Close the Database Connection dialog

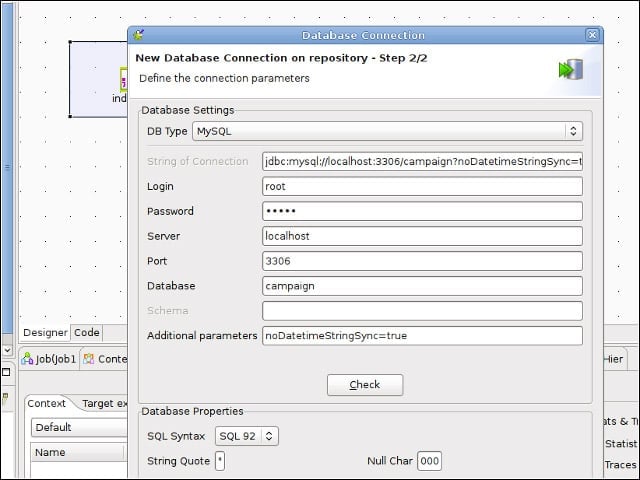(x=592, y=35)
